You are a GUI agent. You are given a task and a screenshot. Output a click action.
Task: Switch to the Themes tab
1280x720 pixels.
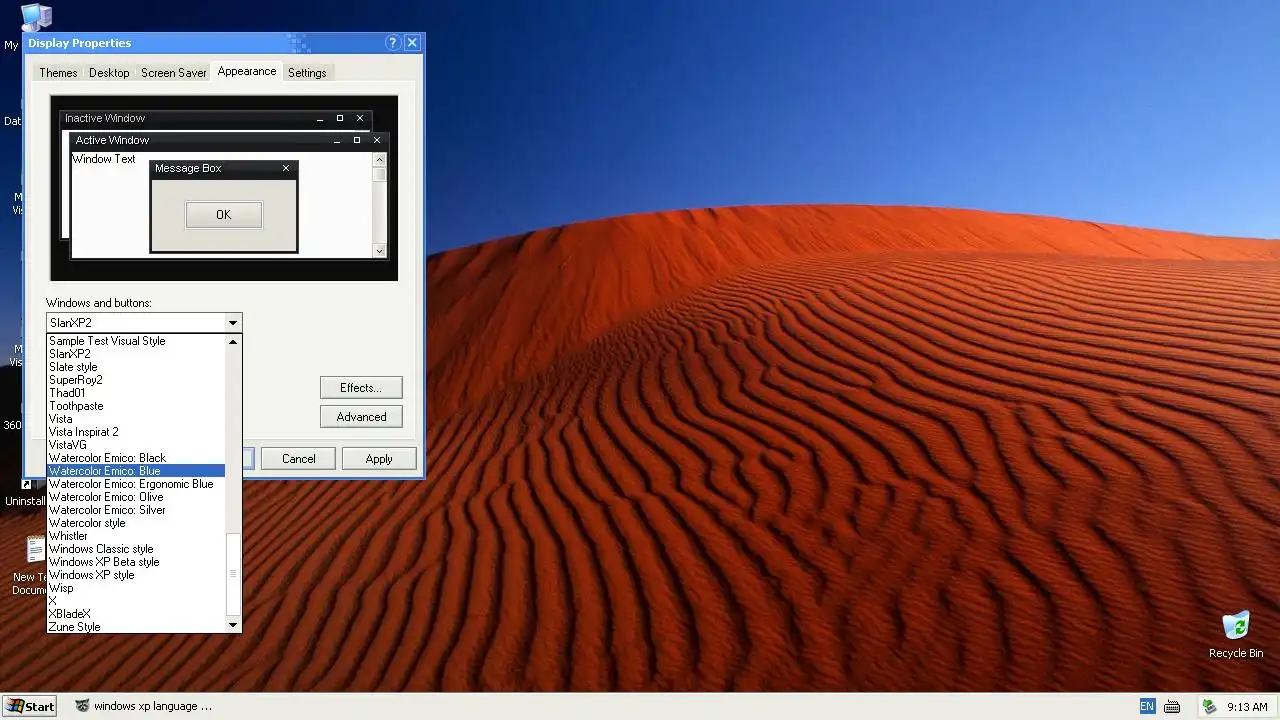[x=58, y=73]
